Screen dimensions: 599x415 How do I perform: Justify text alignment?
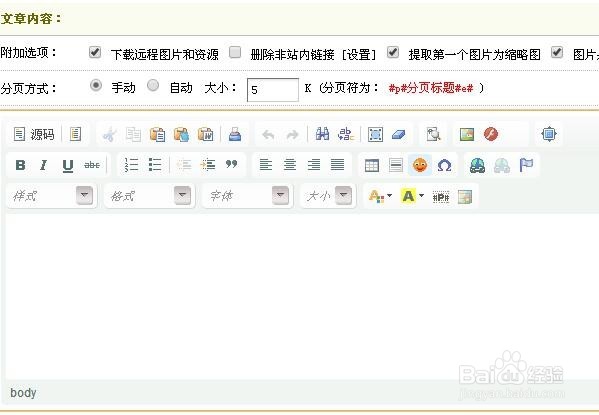tap(337, 165)
